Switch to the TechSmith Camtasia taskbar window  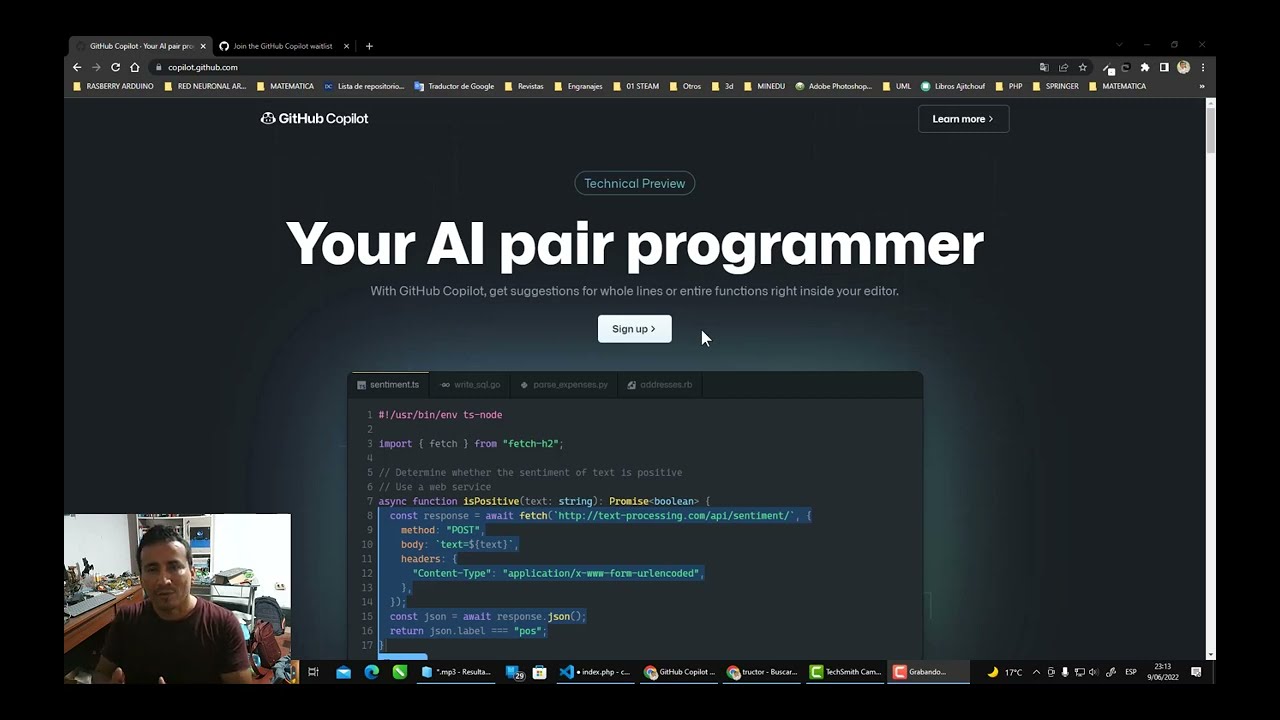tap(846, 672)
